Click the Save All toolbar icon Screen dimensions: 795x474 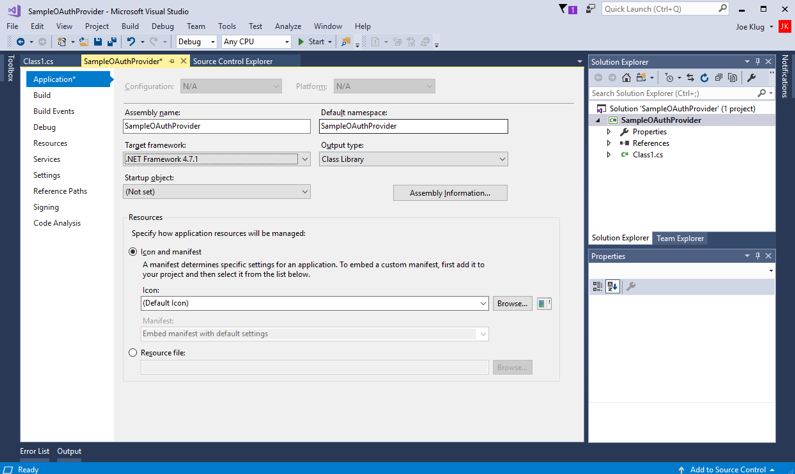(112, 42)
